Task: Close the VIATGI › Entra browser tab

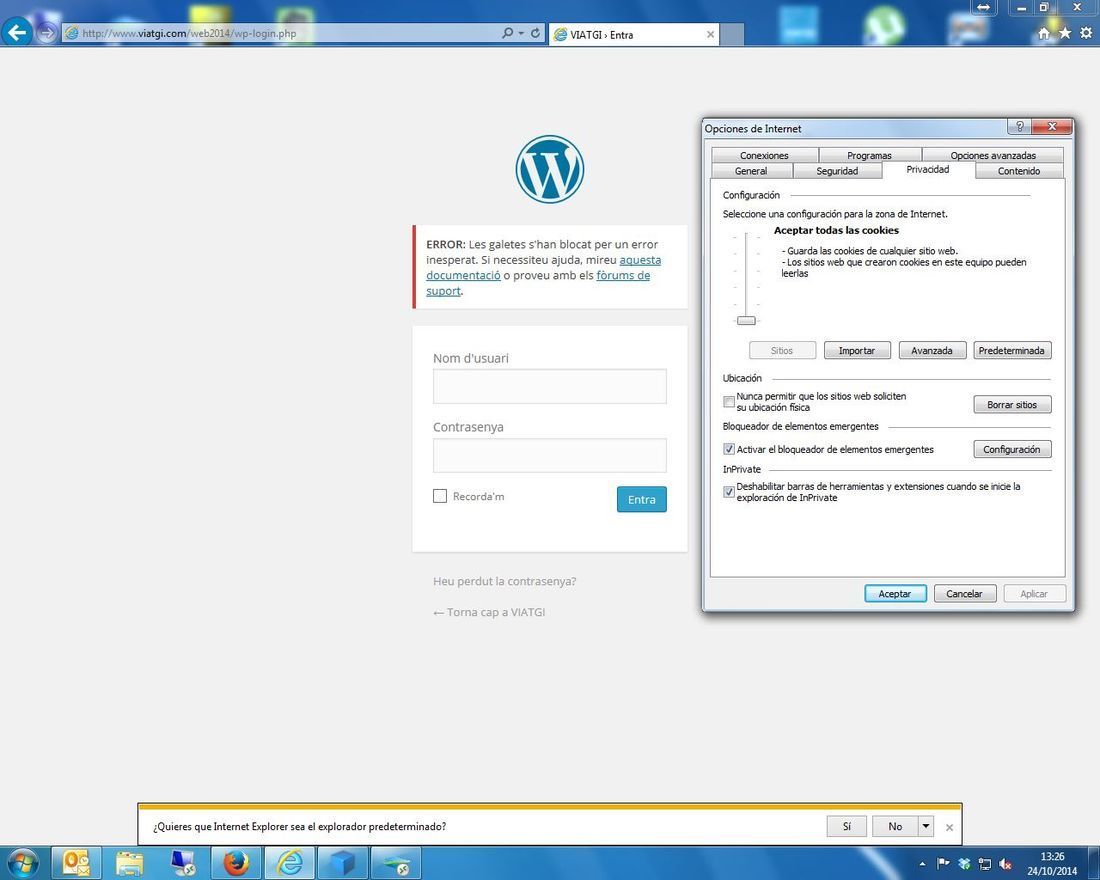Action: tap(710, 34)
